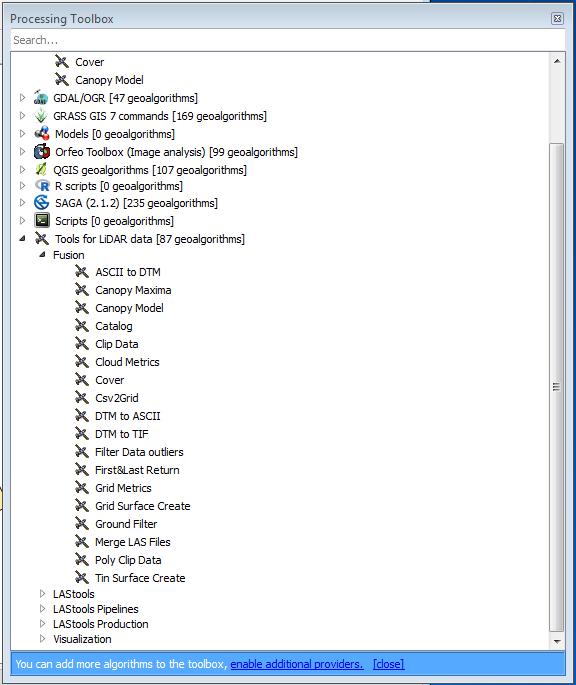The width and height of the screenshot is (576, 685).
Task: Select the Grid Surface Create label
Action: click(x=143, y=506)
